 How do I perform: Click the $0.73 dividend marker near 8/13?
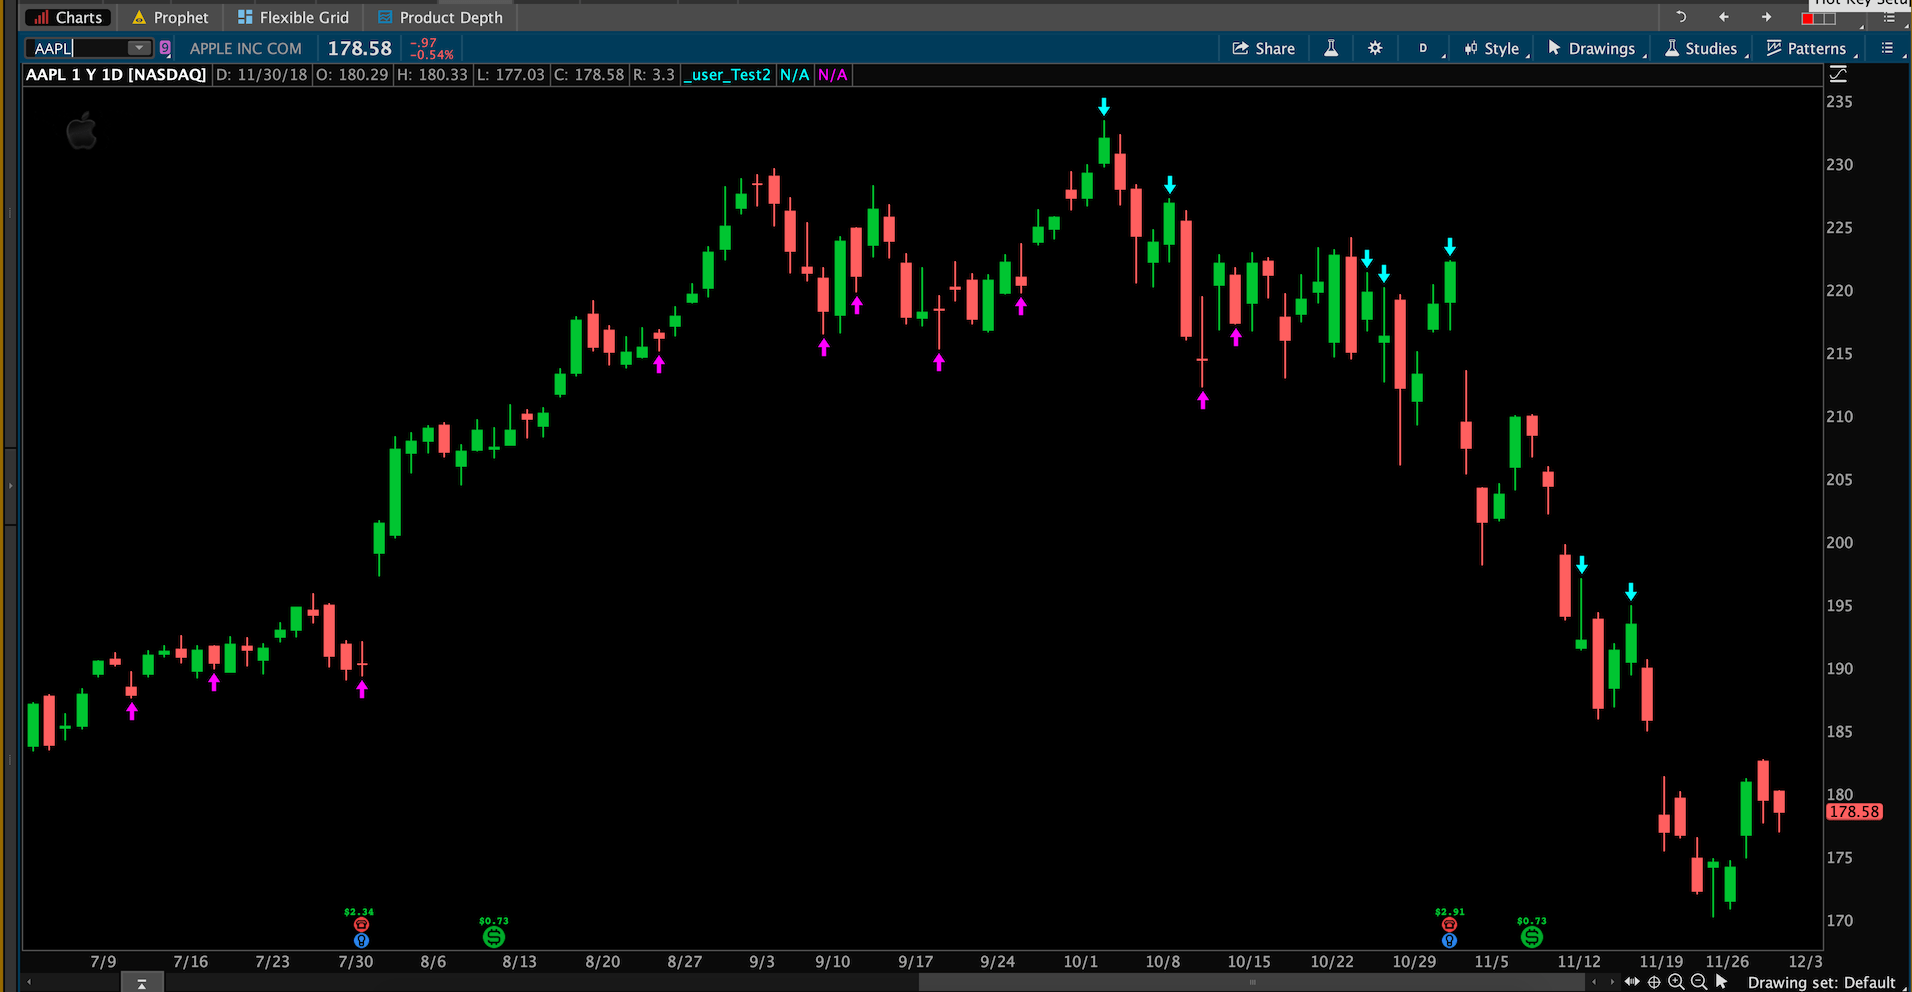494,937
